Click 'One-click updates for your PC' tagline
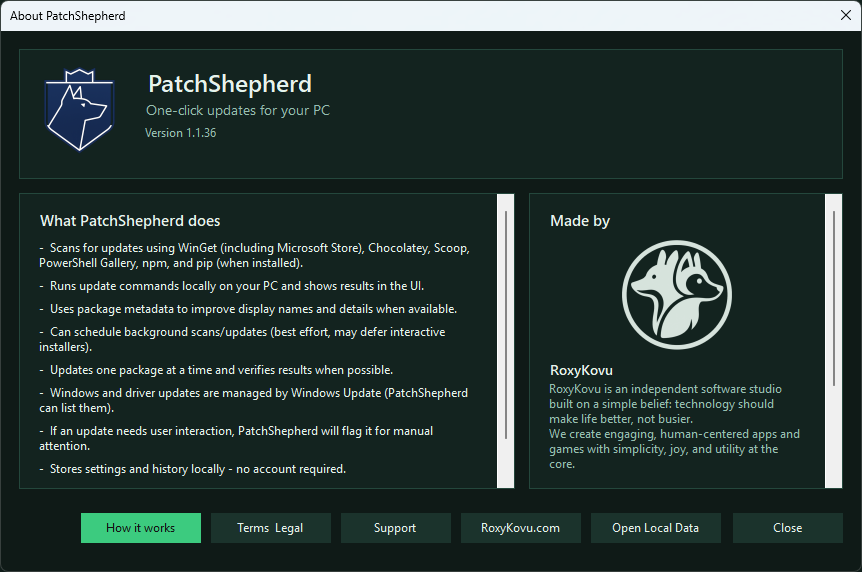Viewport: 862px width, 572px height. 237,111
